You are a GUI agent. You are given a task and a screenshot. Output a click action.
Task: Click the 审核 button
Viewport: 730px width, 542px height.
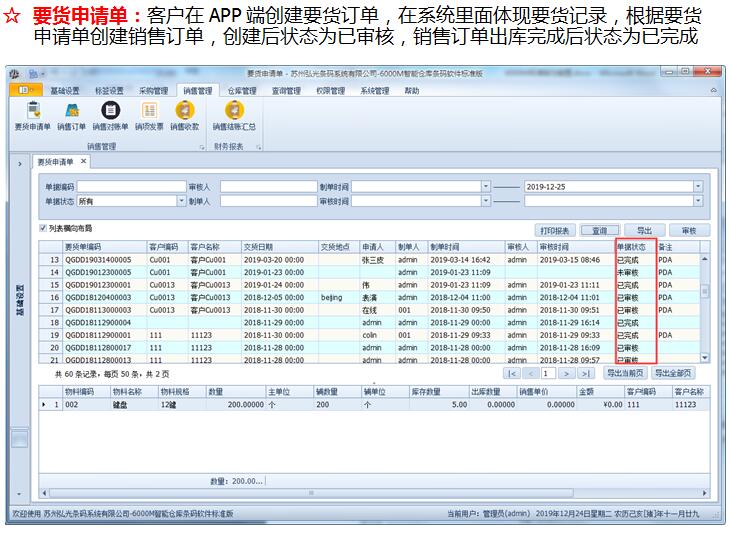(x=689, y=230)
